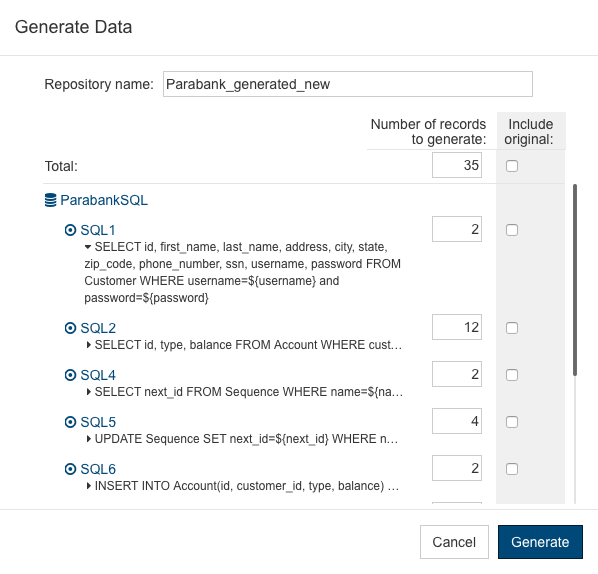
Task: Enable Include original checkbox for SQL1
Action: [512, 230]
